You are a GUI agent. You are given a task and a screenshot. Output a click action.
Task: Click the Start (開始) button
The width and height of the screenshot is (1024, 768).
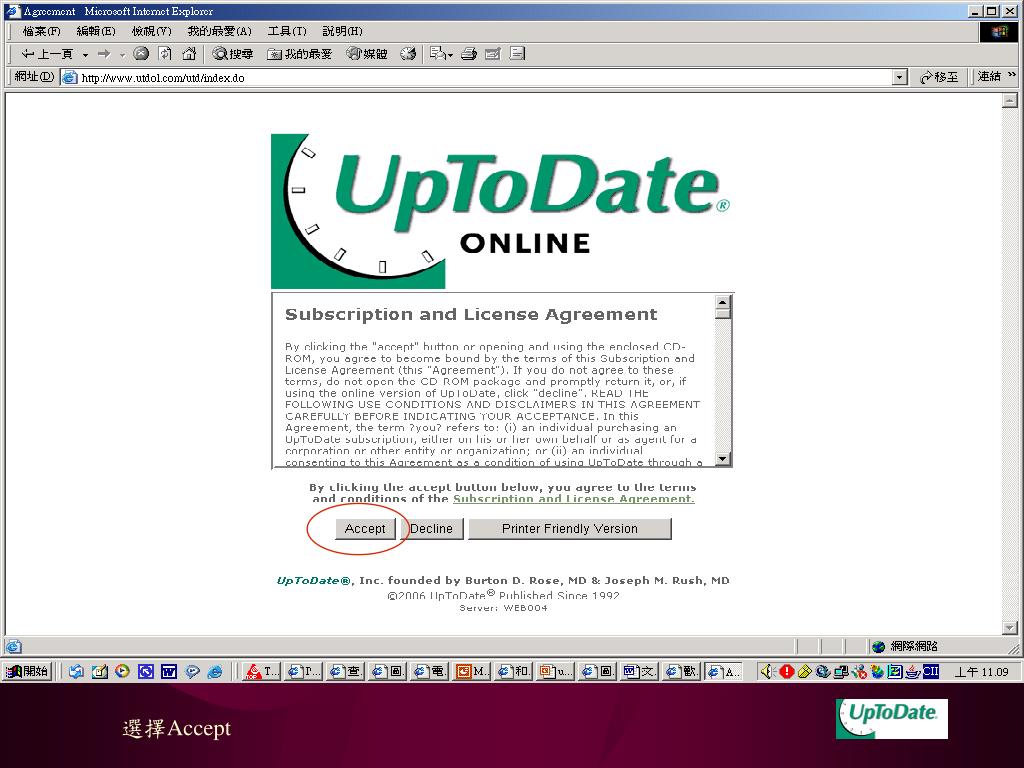tap(28, 671)
